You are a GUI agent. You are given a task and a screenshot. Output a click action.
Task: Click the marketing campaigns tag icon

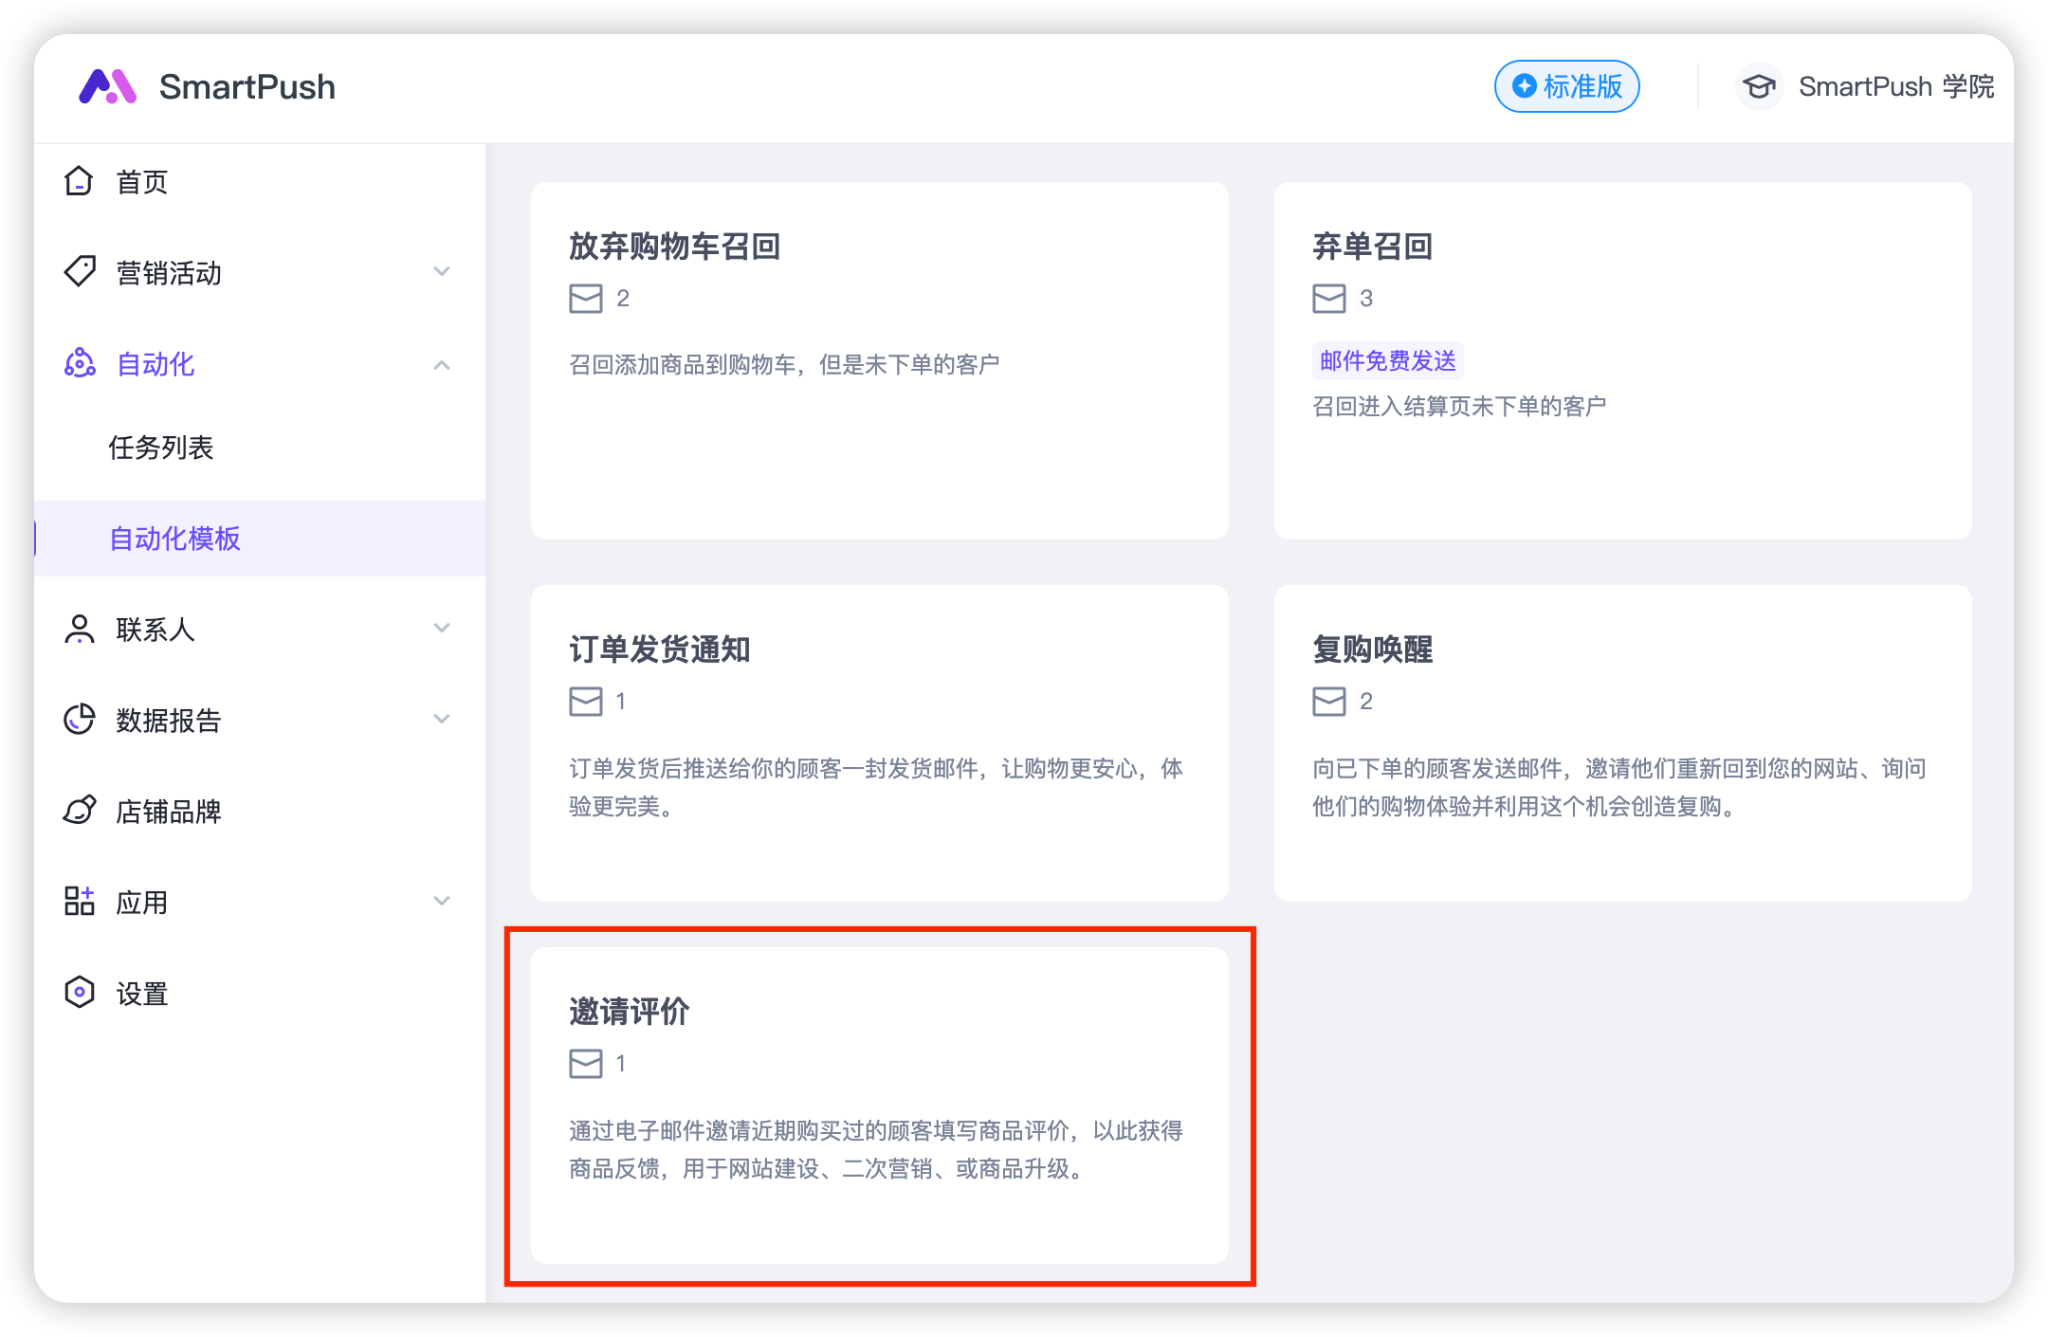(x=79, y=272)
